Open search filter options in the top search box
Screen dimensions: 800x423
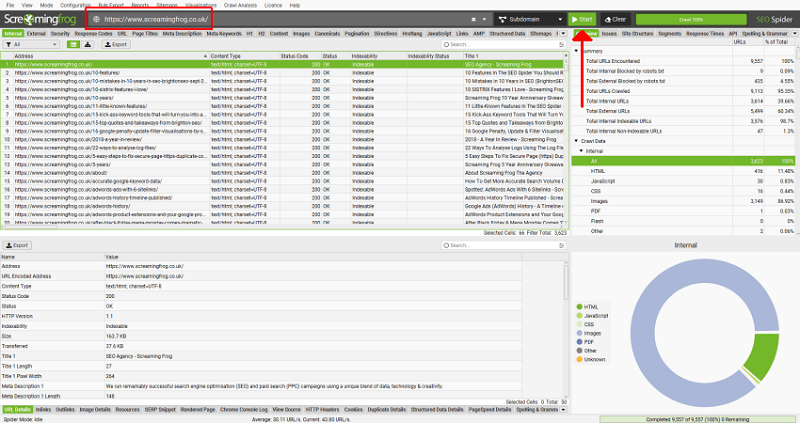561,44
